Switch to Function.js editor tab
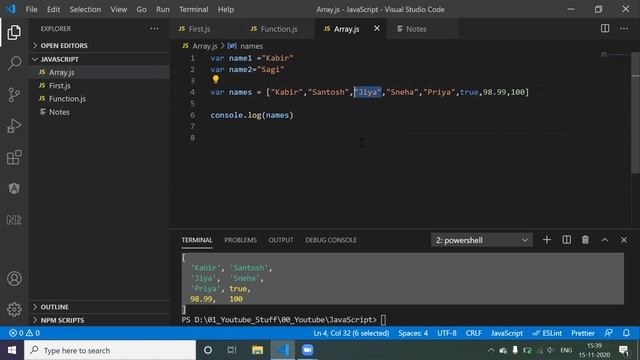640x360 pixels. [x=278, y=29]
